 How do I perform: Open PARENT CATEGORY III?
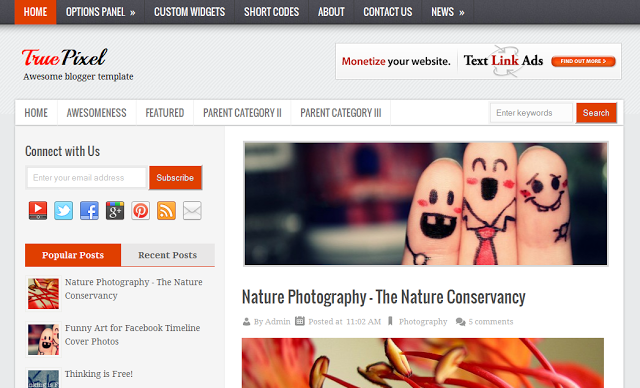[341, 113]
